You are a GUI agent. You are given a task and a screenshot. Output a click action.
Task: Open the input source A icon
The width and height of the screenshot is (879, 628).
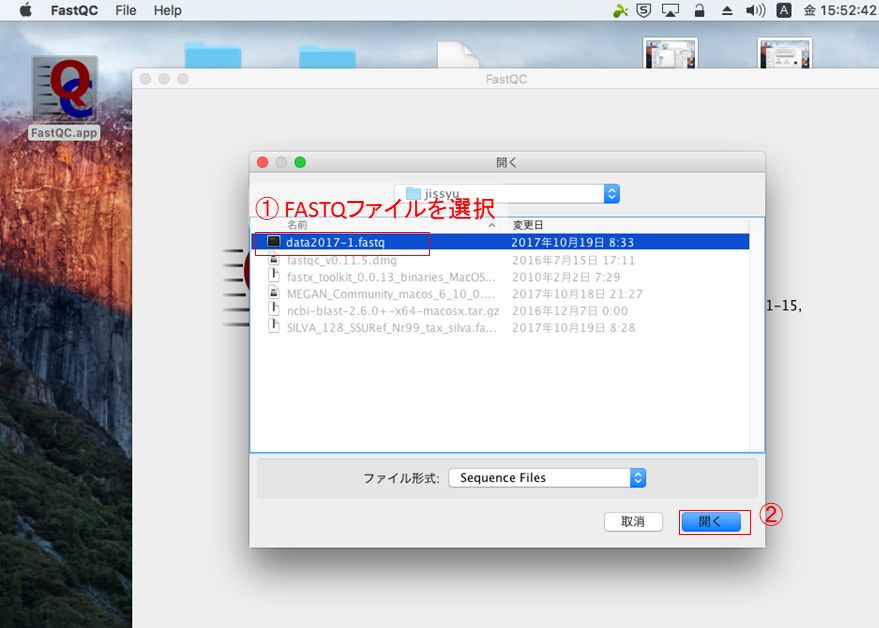784,10
